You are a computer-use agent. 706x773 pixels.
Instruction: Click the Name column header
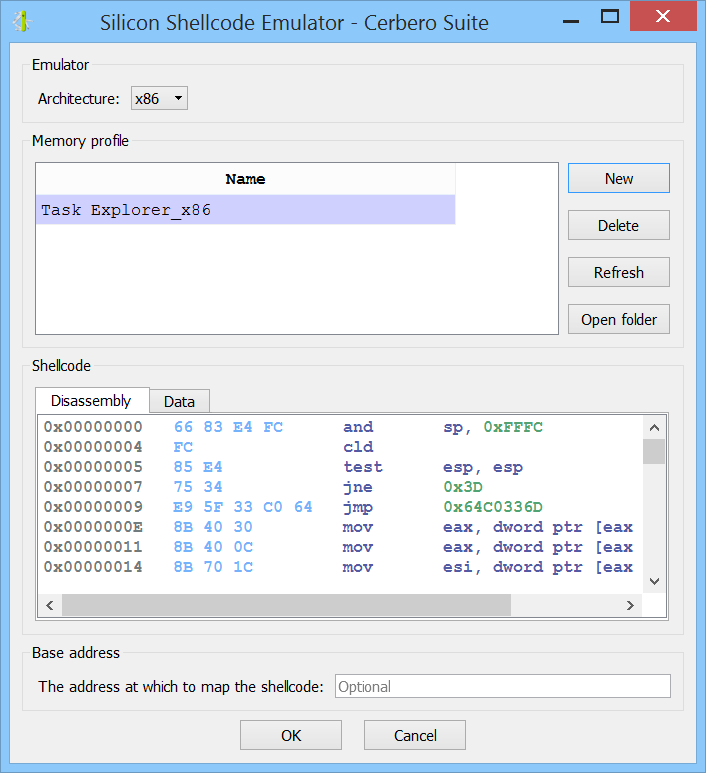point(246,179)
